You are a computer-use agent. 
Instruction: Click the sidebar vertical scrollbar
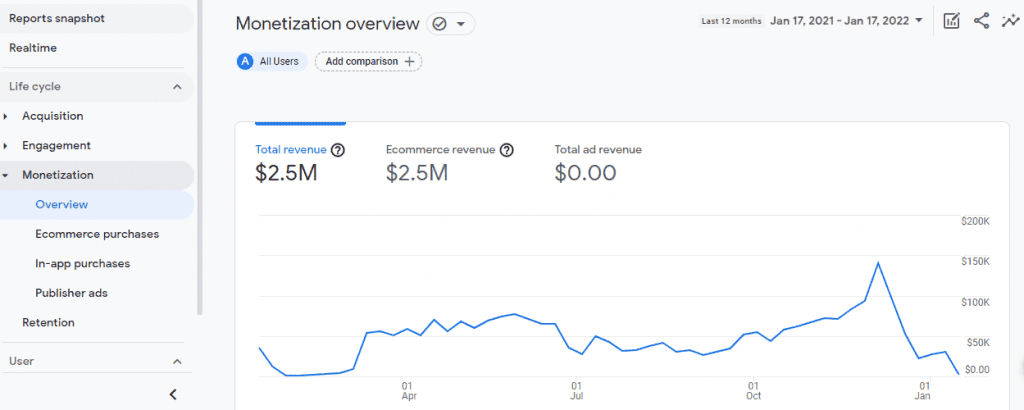(x=199, y=157)
